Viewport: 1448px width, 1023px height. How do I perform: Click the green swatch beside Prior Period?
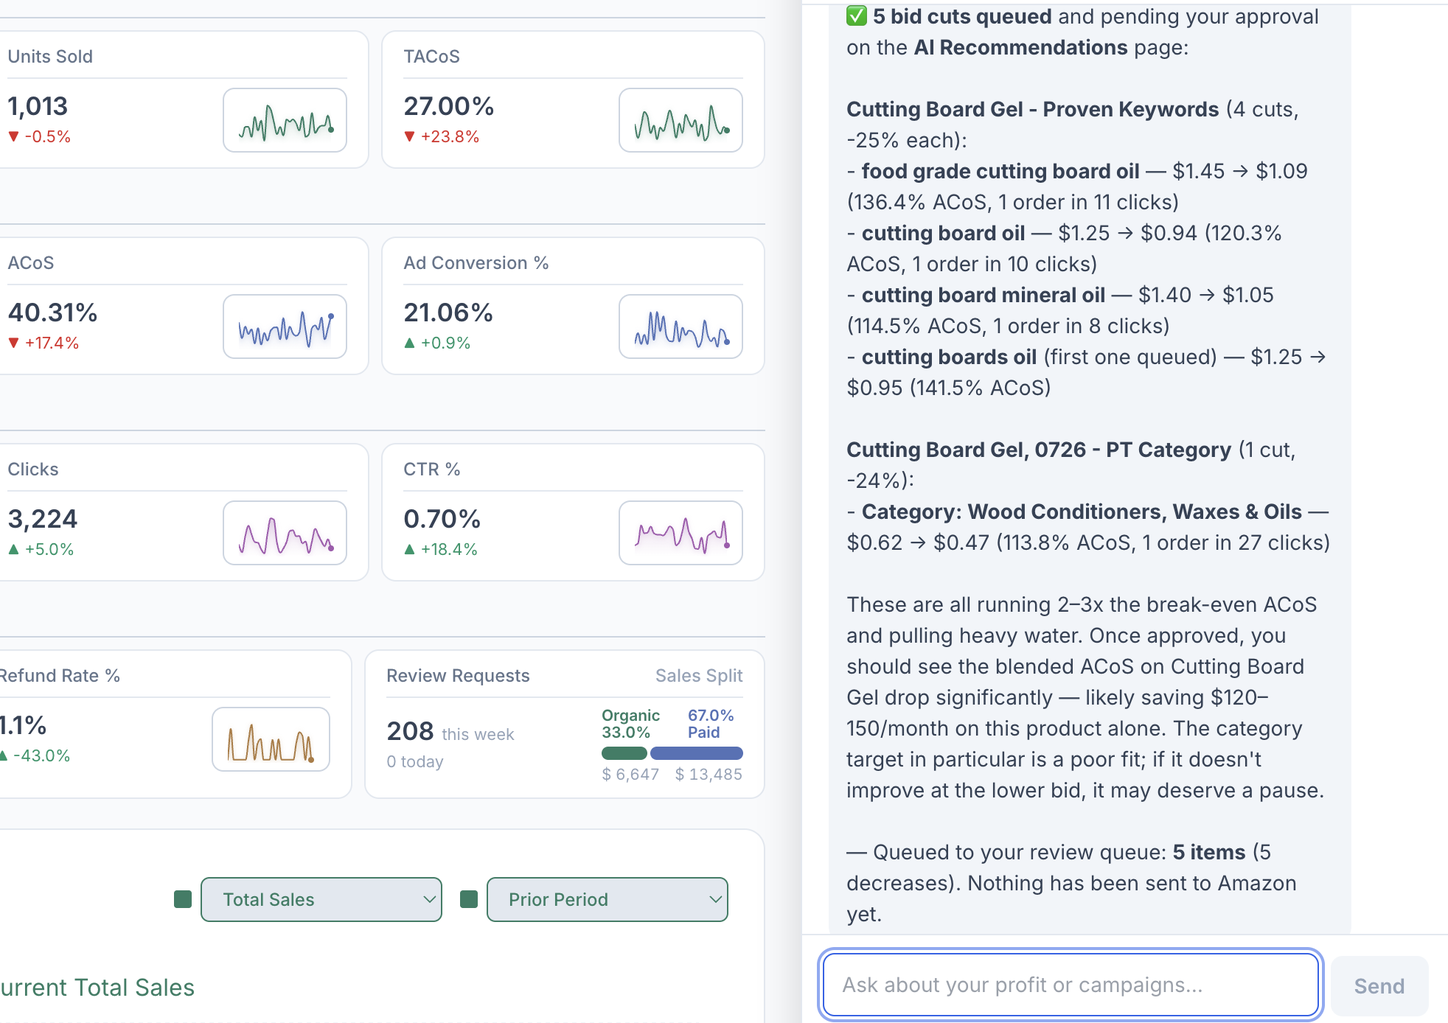pos(469,899)
